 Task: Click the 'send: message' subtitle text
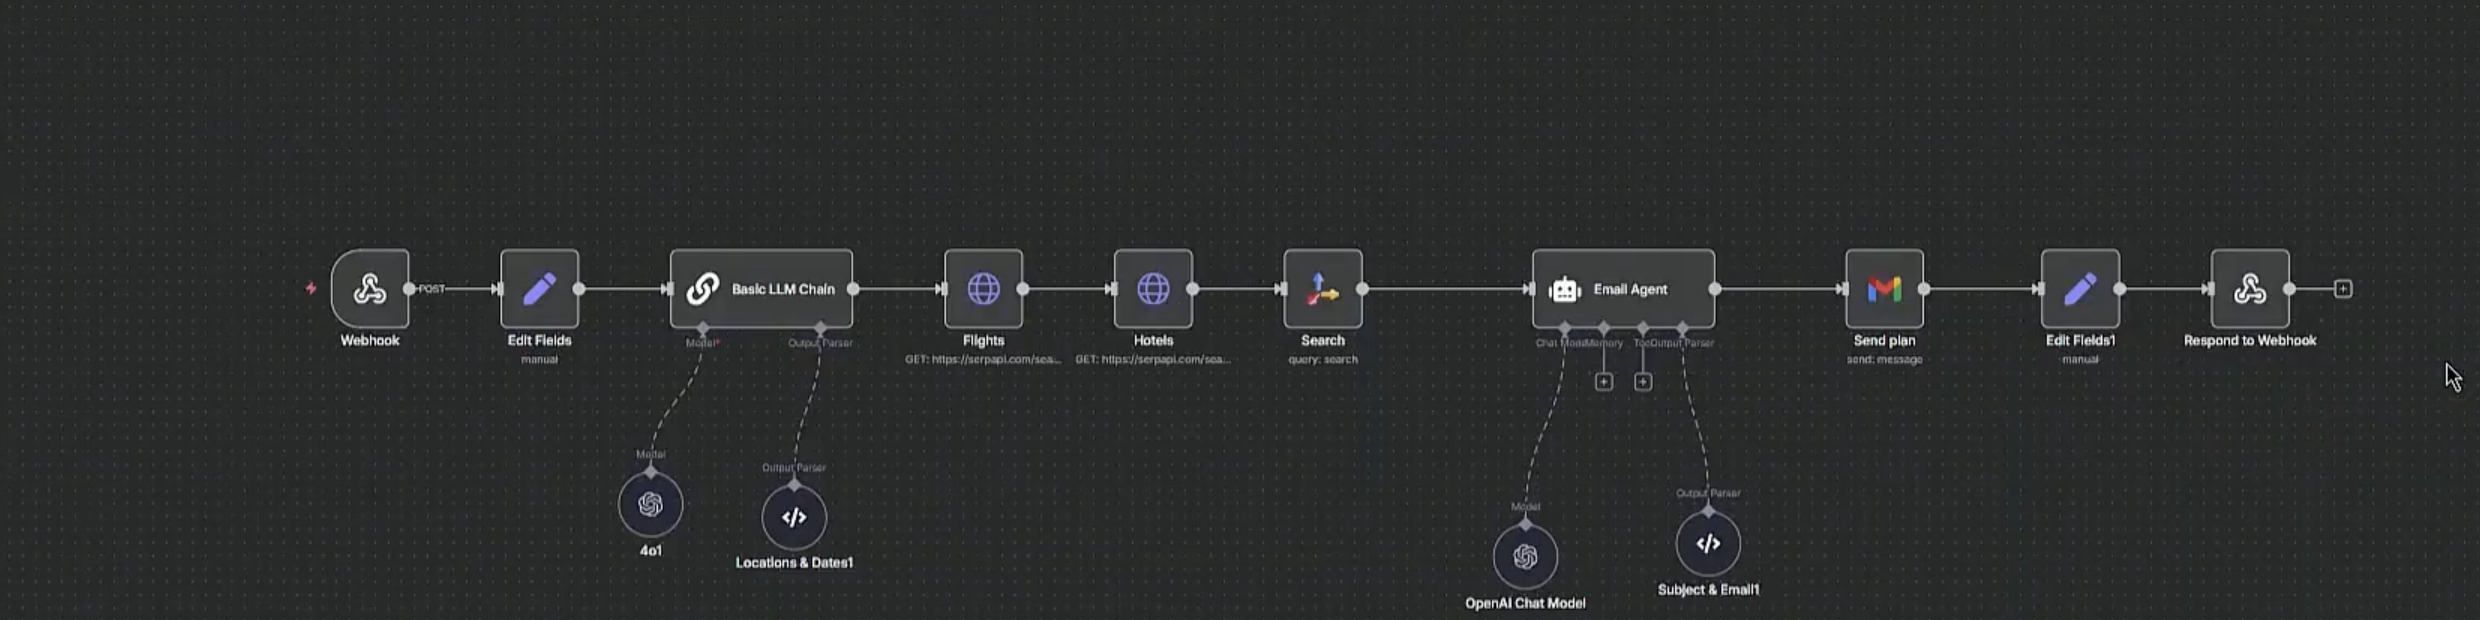[x=1885, y=359]
